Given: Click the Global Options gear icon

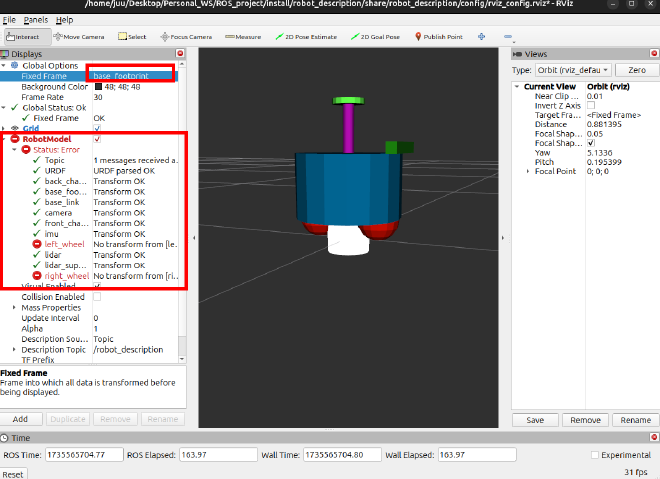Looking at the screenshot, I should pyautogui.click(x=15, y=65).
